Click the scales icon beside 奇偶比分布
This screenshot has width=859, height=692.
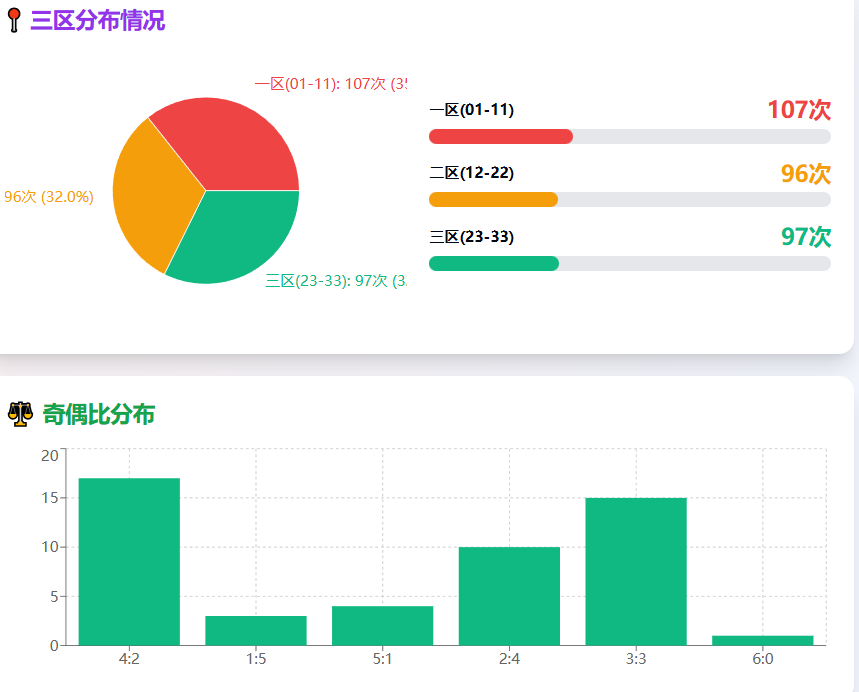[x=20, y=414]
